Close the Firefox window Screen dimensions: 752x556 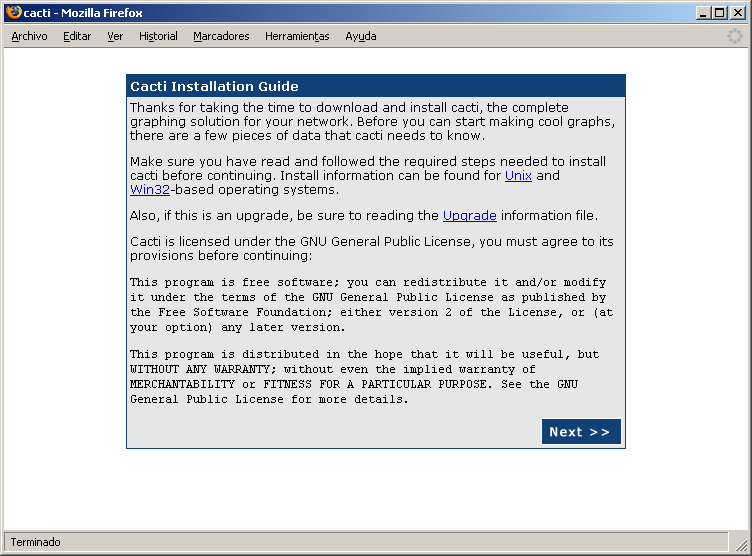click(737, 13)
